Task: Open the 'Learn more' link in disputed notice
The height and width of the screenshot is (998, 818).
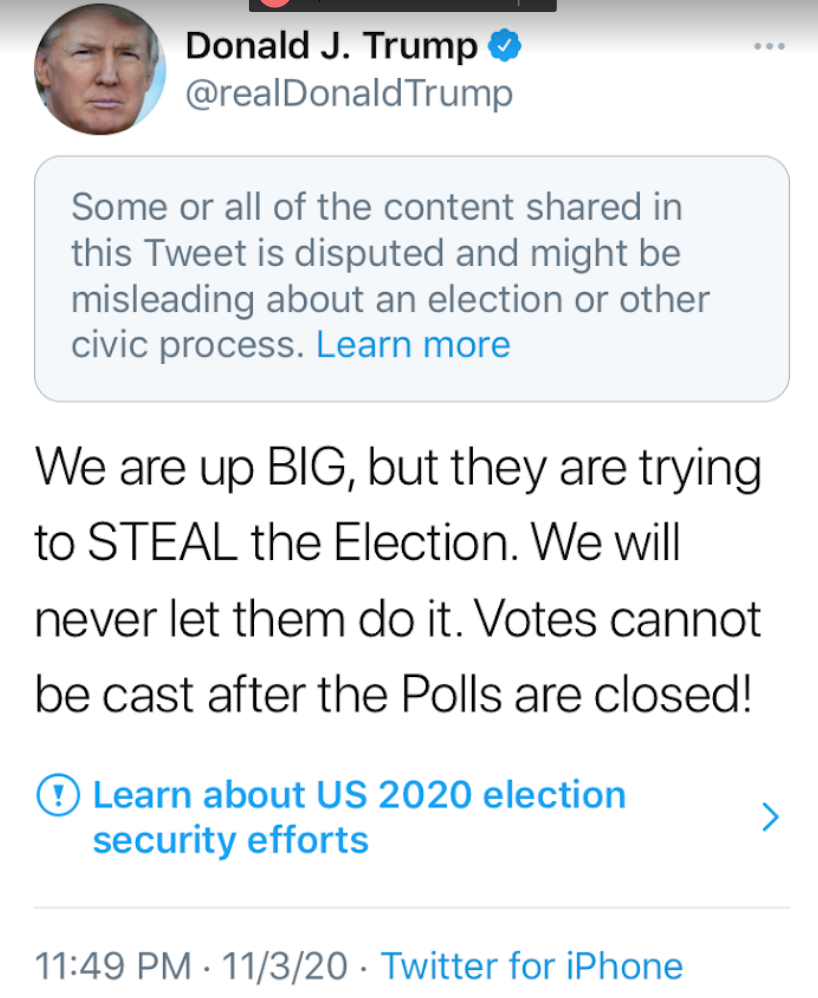Action: pyautogui.click(x=413, y=345)
